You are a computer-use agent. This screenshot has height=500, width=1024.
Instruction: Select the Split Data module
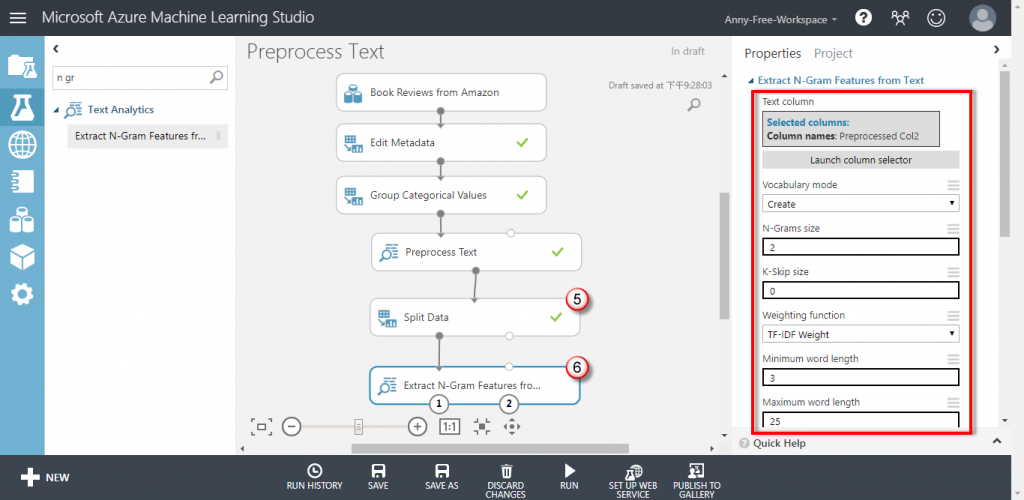tap(475, 317)
